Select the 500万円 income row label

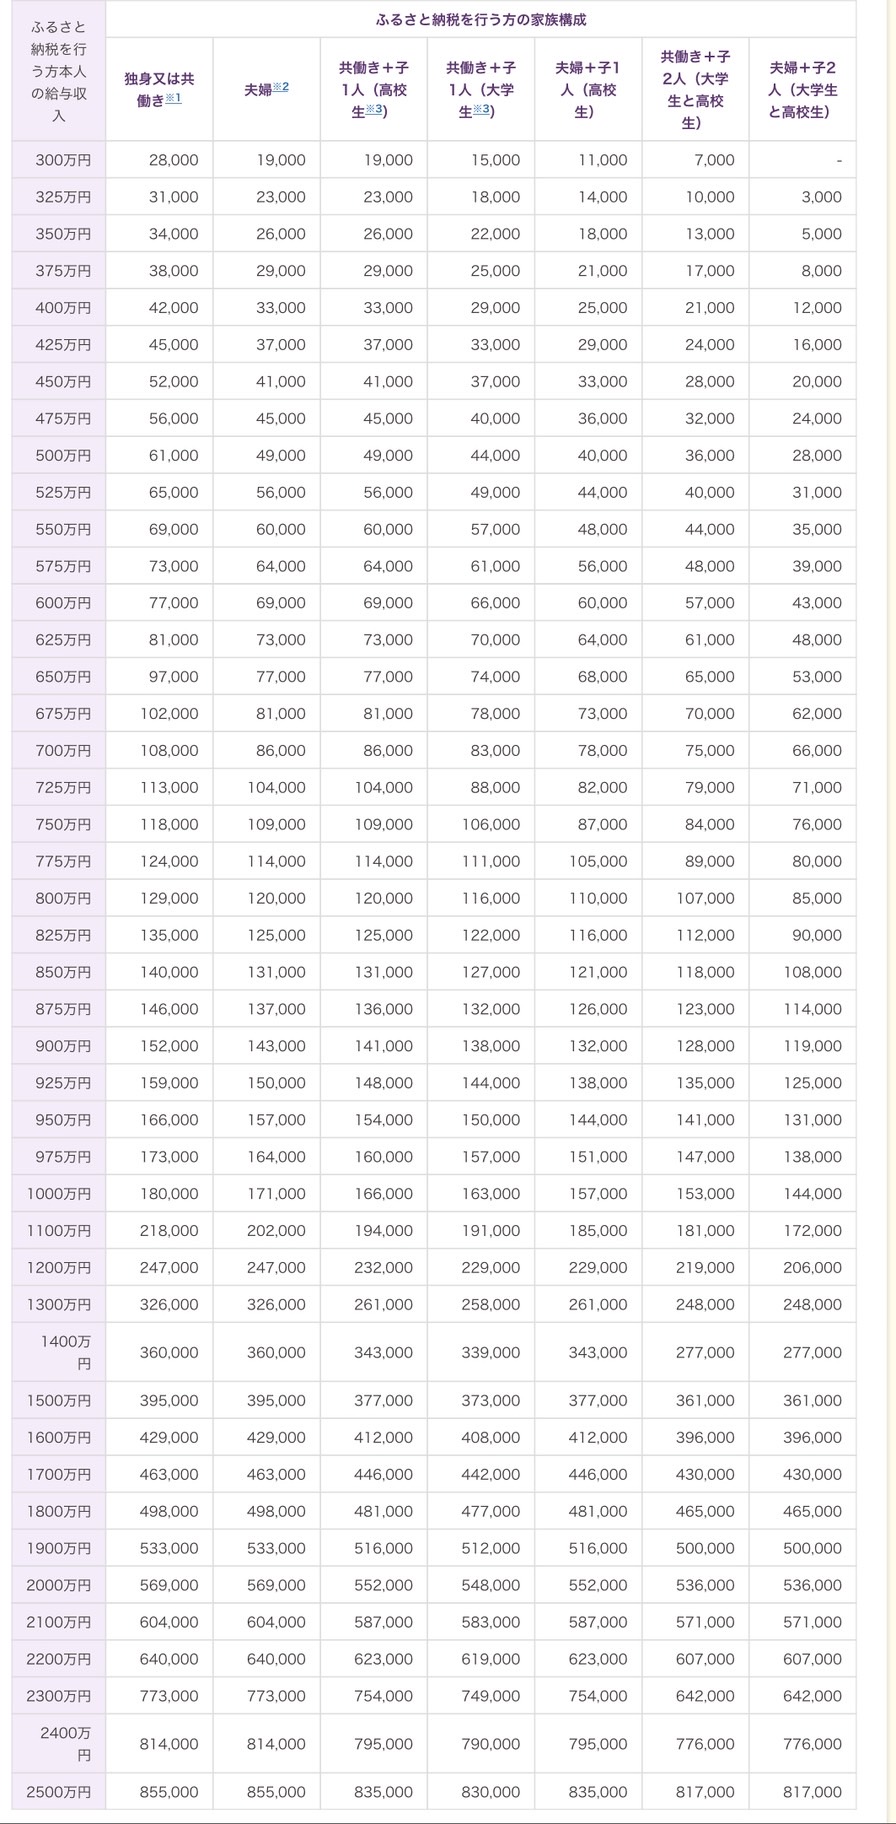click(x=63, y=455)
